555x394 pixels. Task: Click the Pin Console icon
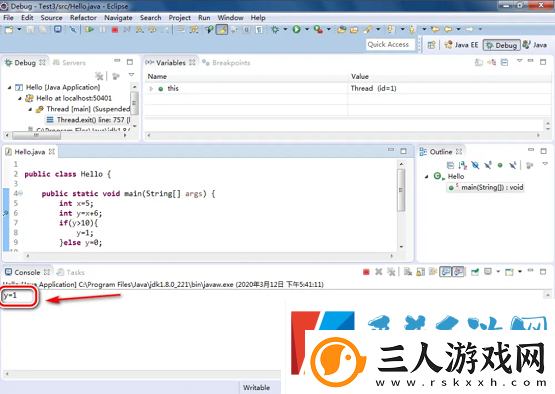[x=475, y=272]
